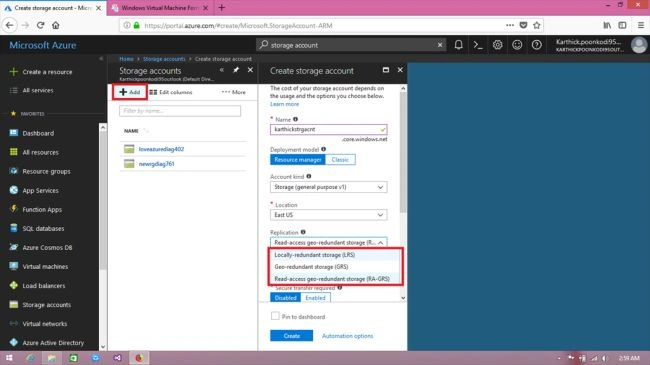650x365 pixels.
Task: Open loveazurediag402 storage account
Action: click(161, 149)
